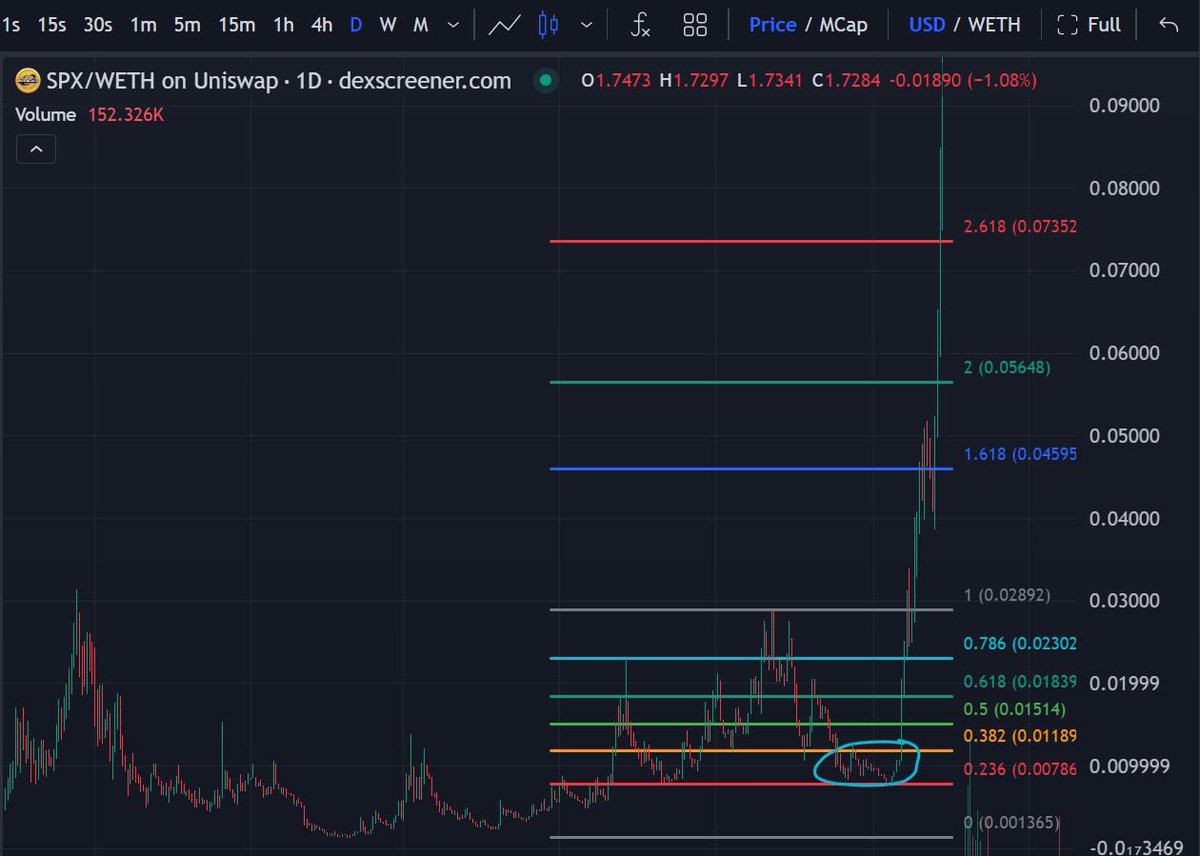Choose the 1h timeframe
Viewport: 1200px width, 856px height.
point(284,24)
